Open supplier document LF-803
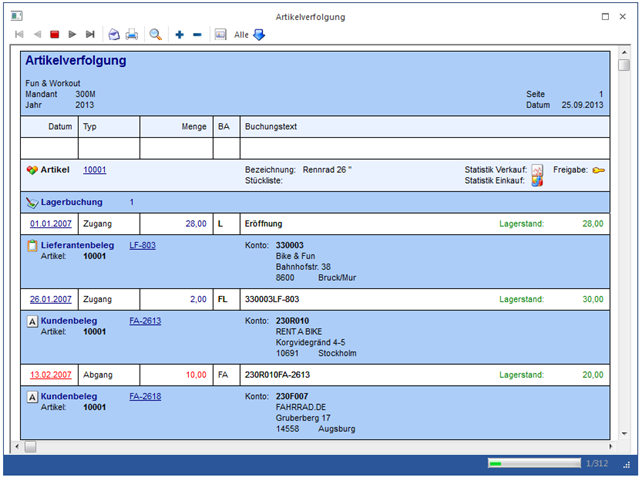This screenshot has width=642, height=478. coord(142,245)
